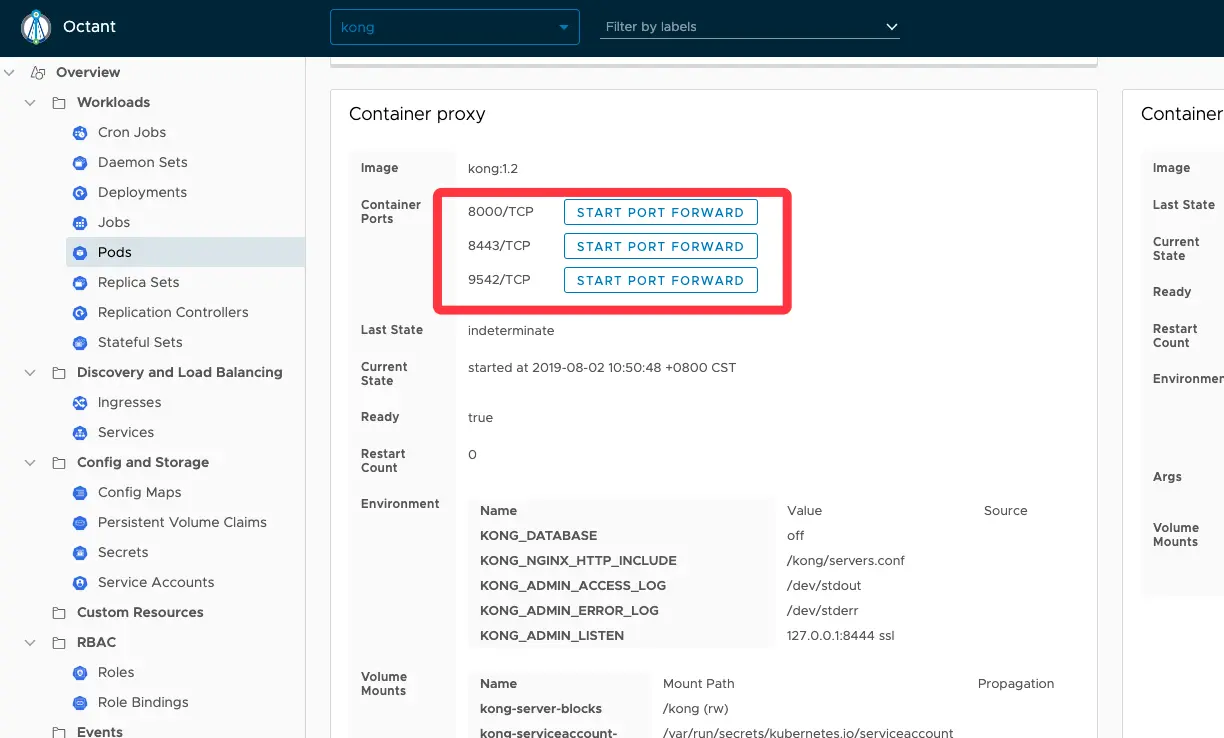Click the Persistent Volume Claims icon
The width and height of the screenshot is (1224, 738).
[x=80, y=522]
